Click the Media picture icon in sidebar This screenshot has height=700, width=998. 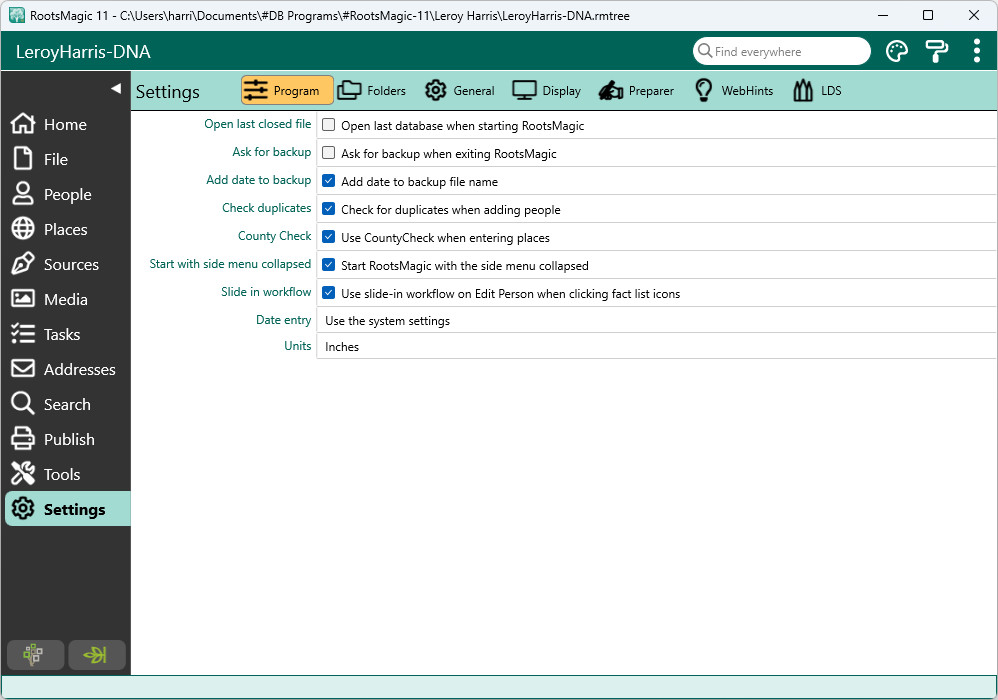point(23,298)
